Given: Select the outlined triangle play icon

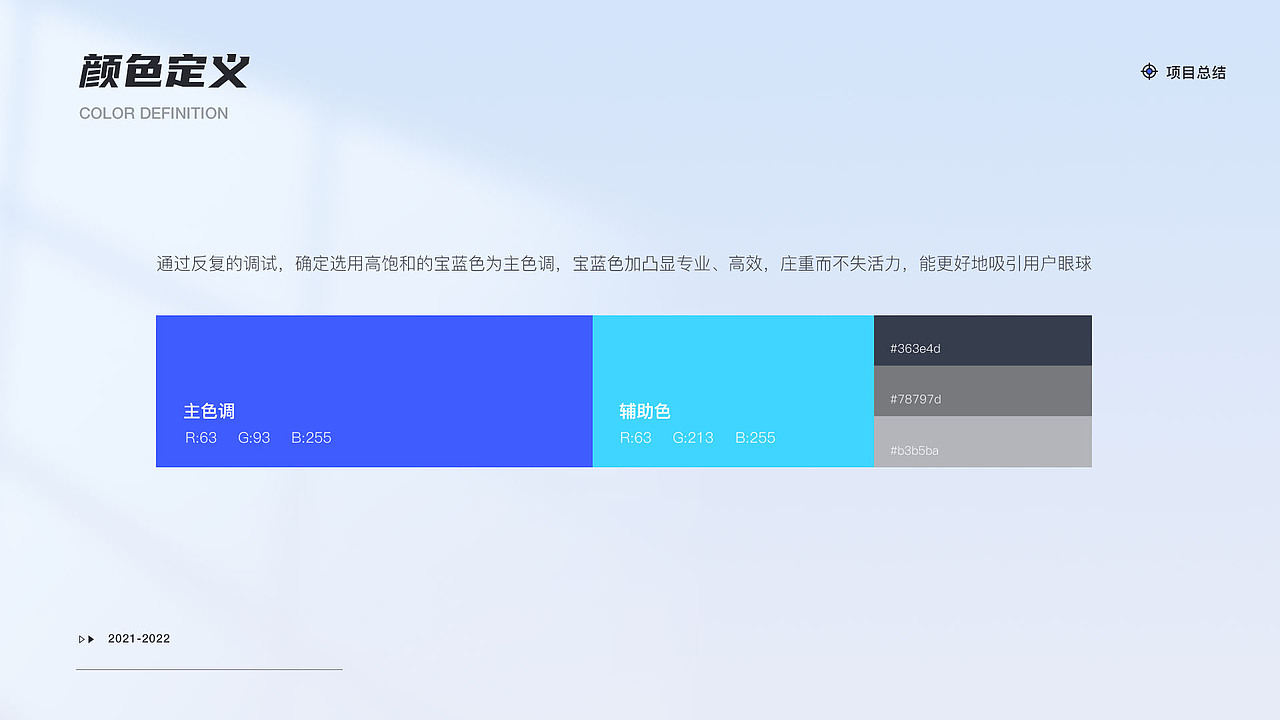Looking at the screenshot, I should [81, 638].
